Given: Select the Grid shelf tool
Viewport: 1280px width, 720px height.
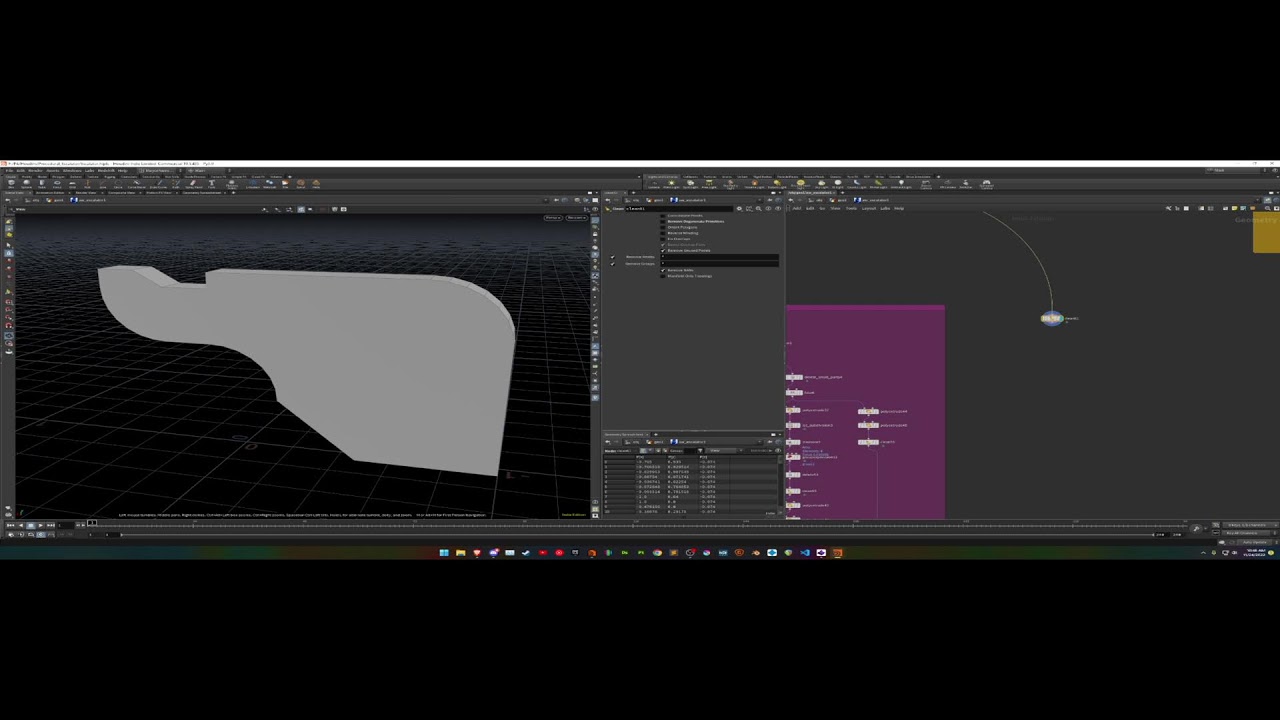Looking at the screenshot, I should tap(72, 183).
